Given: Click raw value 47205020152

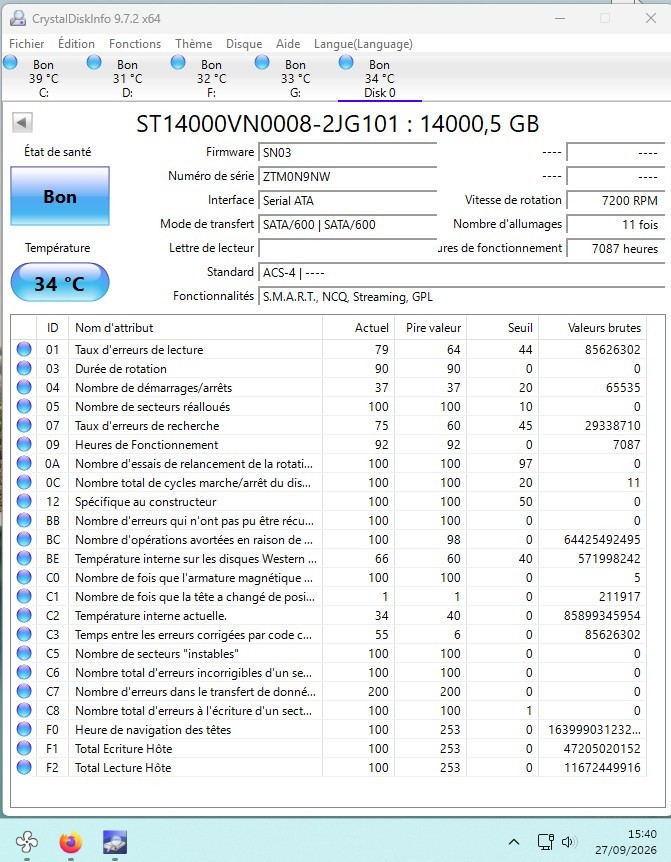Looking at the screenshot, I should click(602, 748).
